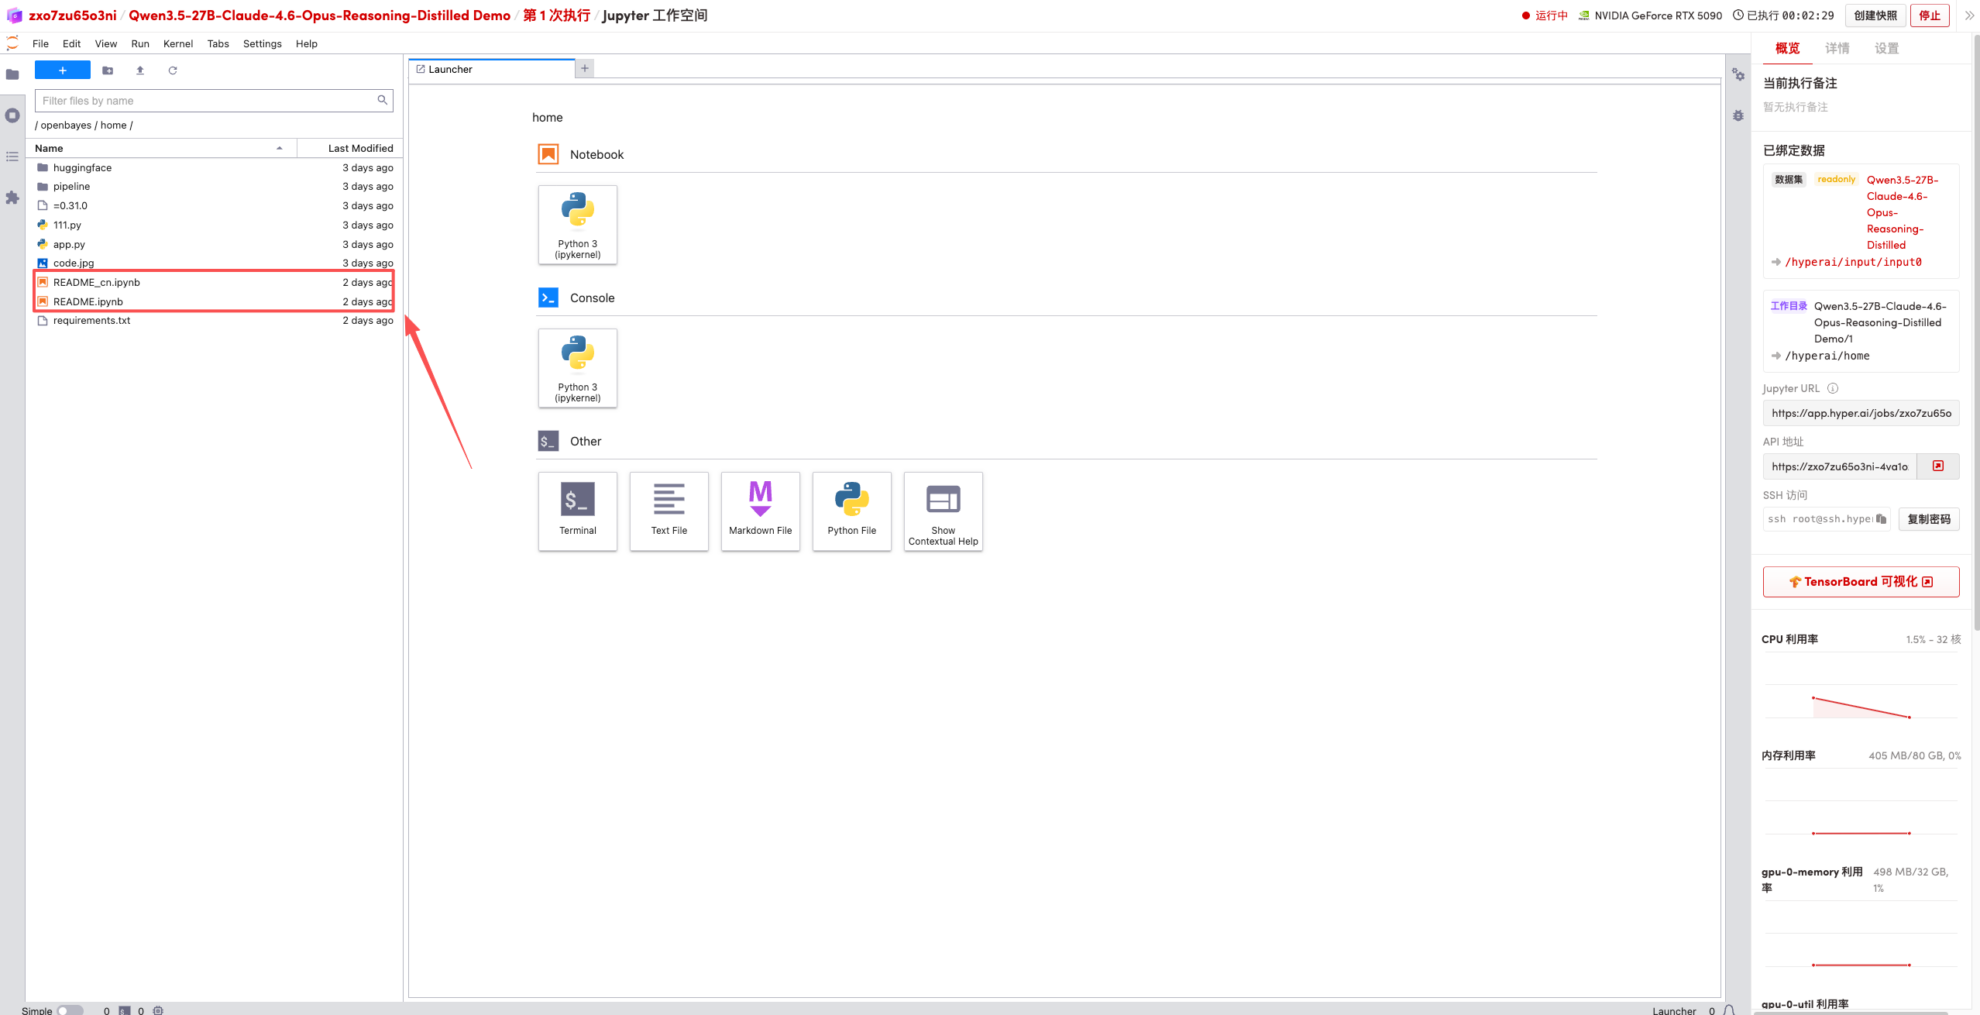Open the Terminal launcher icon
The image size is (1980, 1015).
[577, 510]
